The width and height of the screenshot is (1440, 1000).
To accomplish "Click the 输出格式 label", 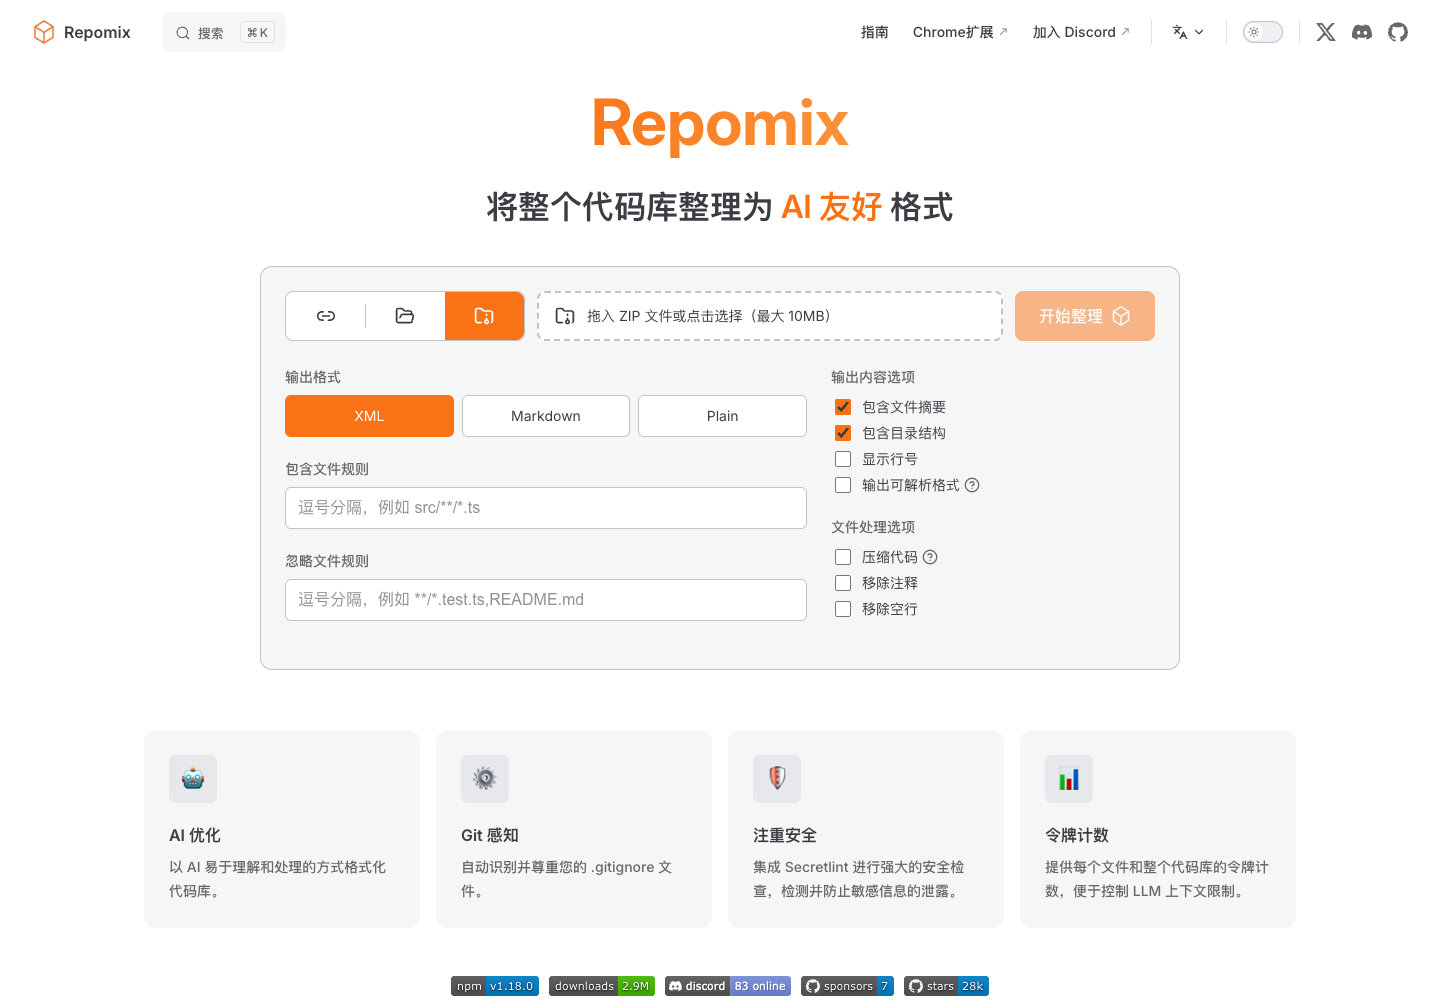I will [x=313, y=377].
